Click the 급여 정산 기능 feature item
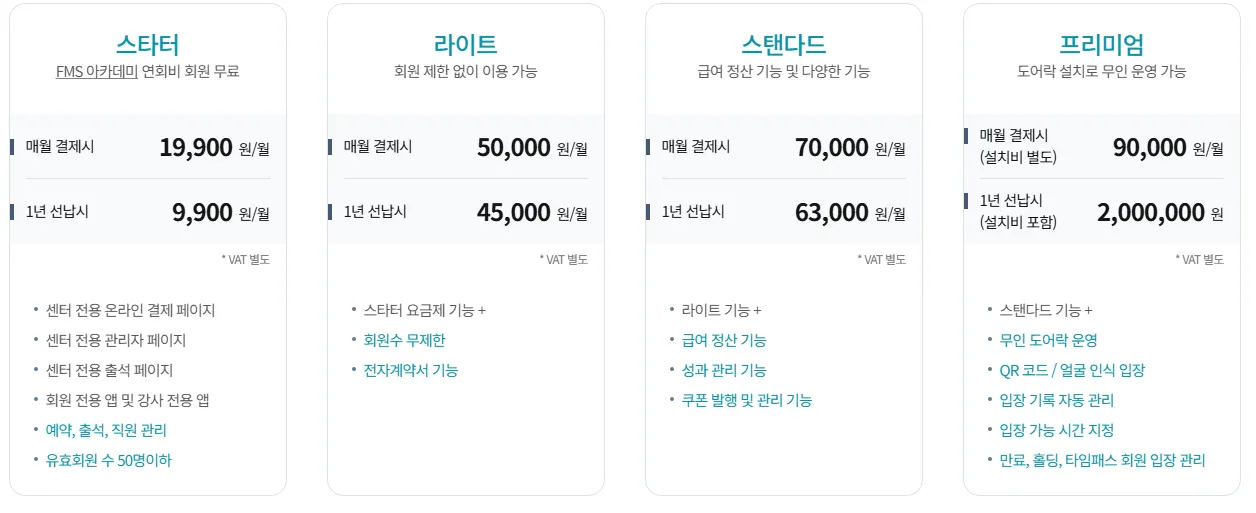The height and width of the screenshot is (513, 1256). (x=724, y=340)
